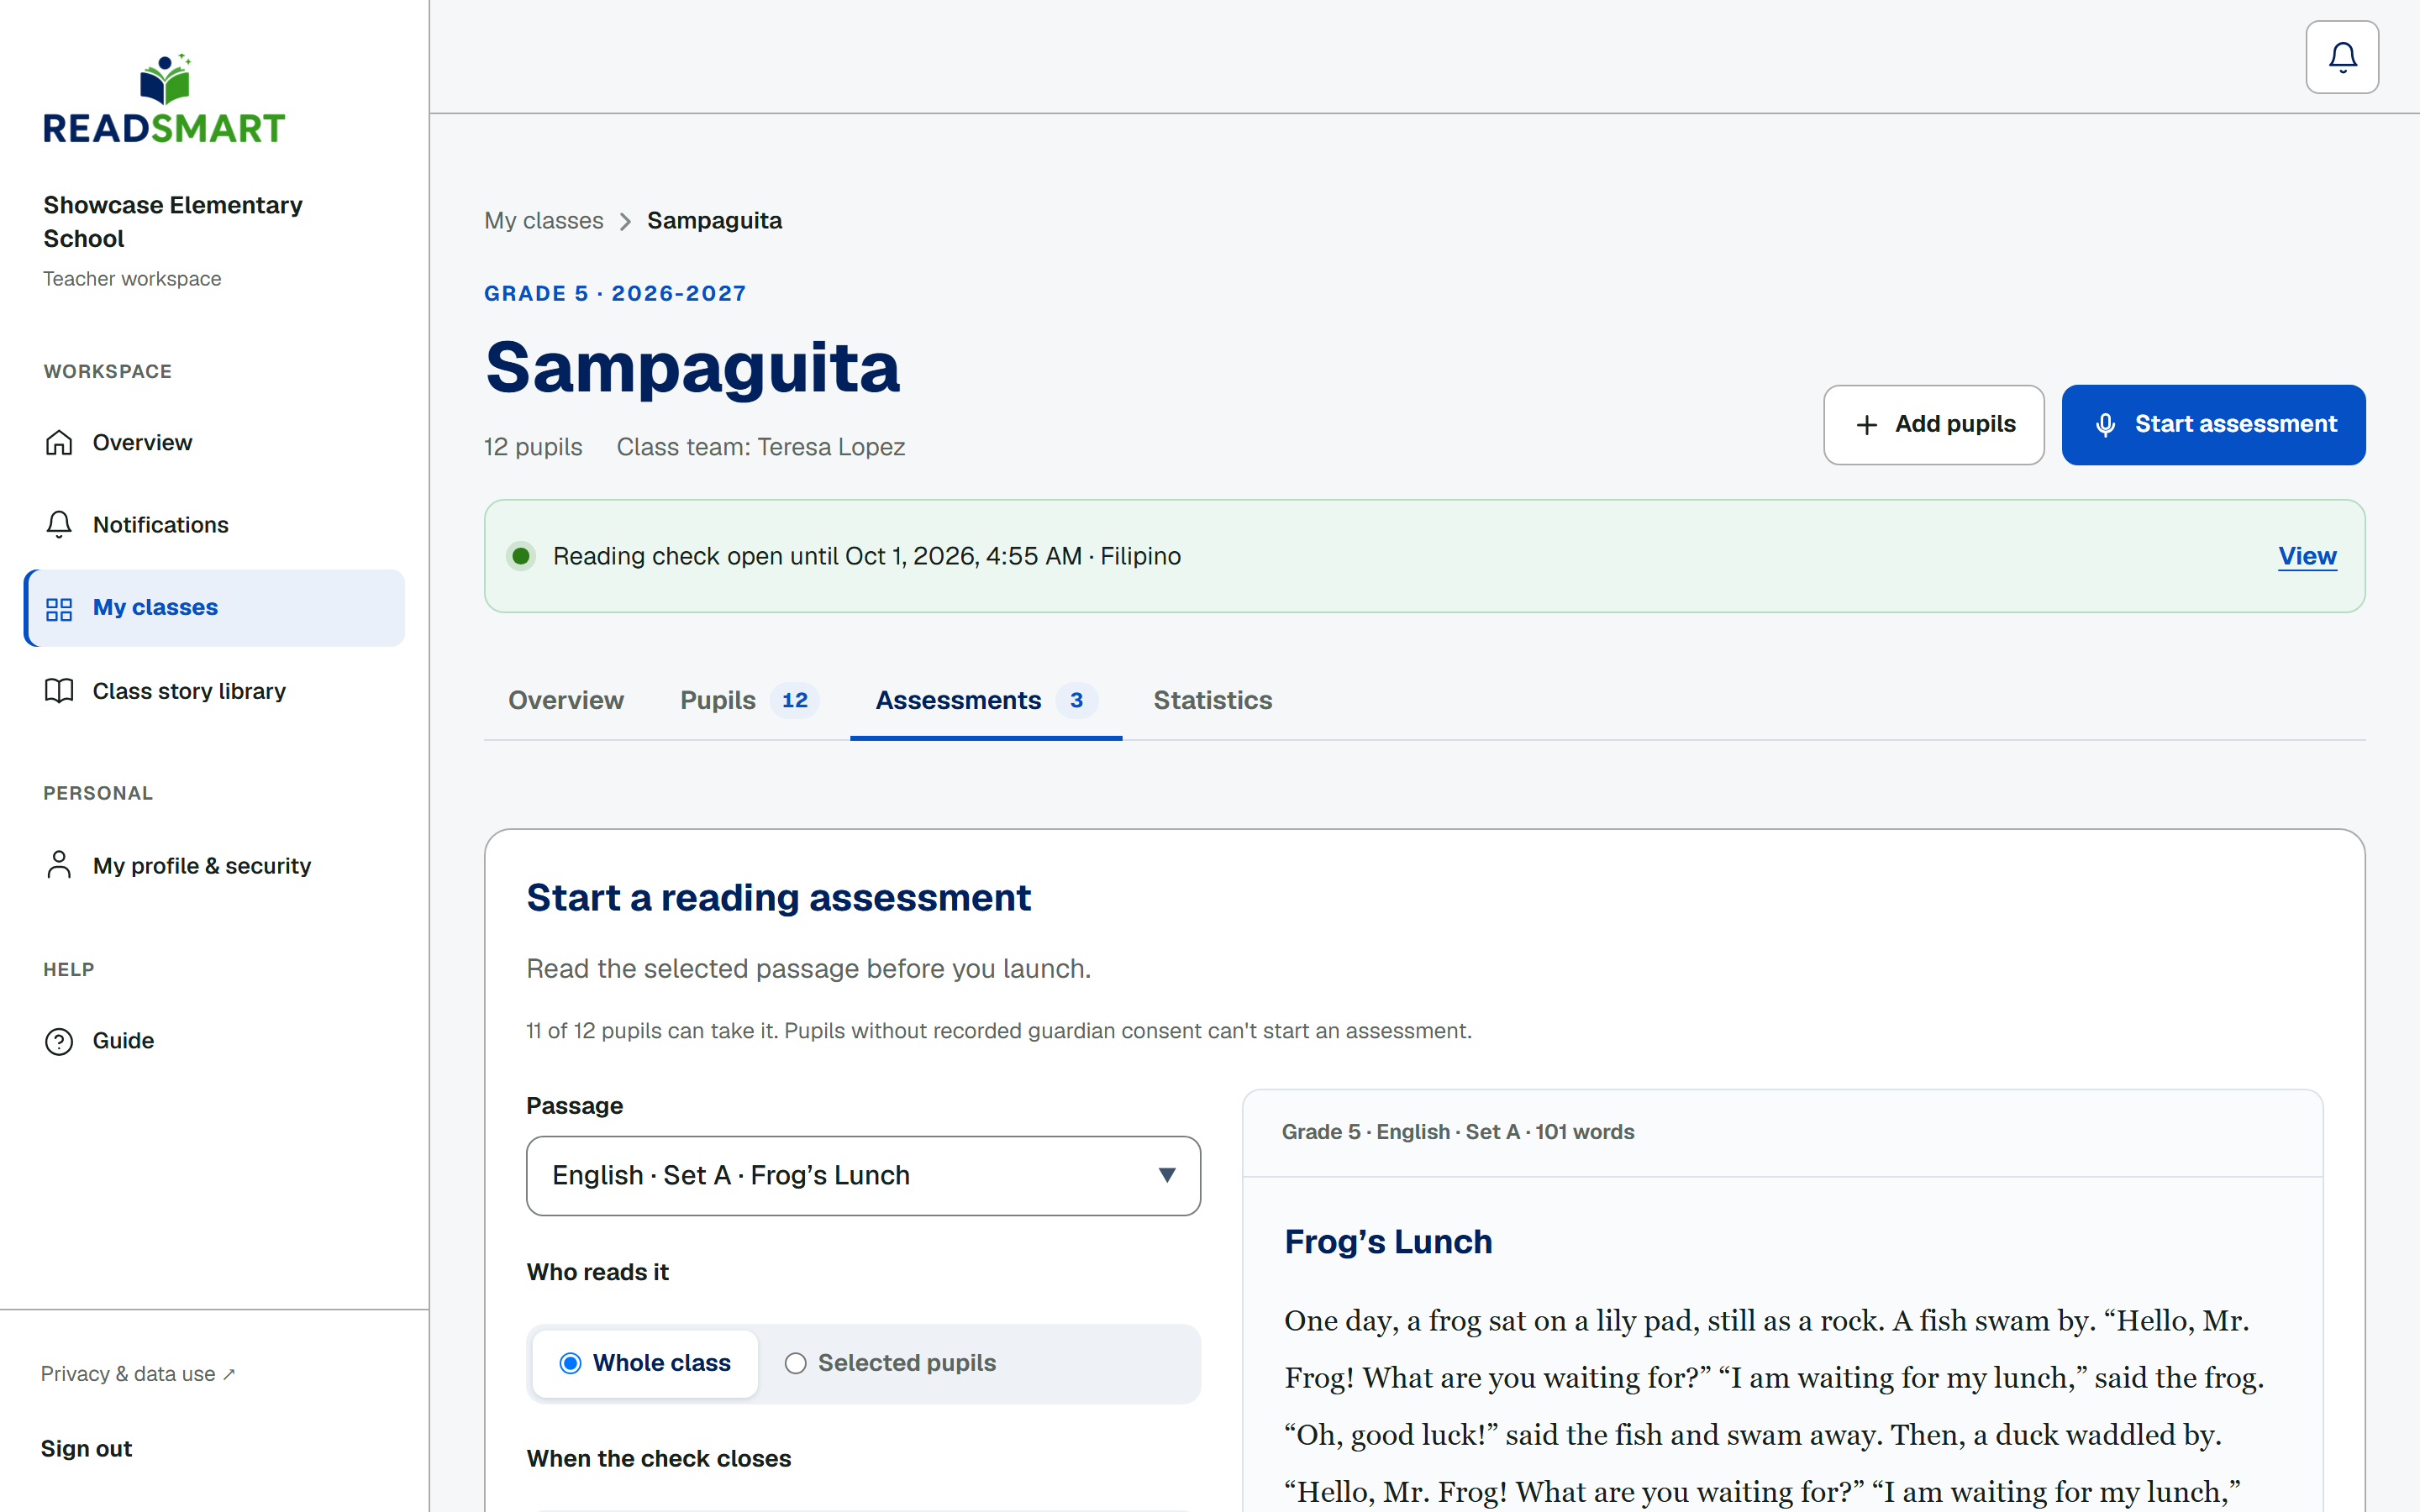Switch to the Overview tab
2420x1512 pixels.
pyautogui.click(x=566, y=700)
